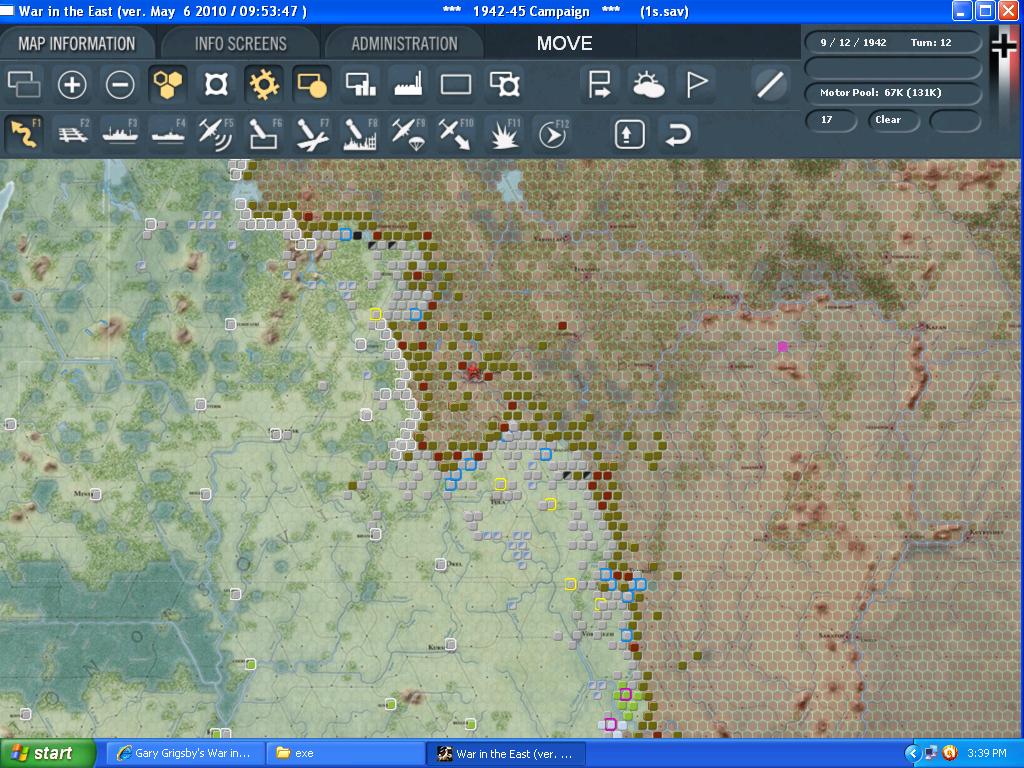Open the INFO SCREENS tab
The width and height of the screenshot is (1024, 768).
pos(240,44)
